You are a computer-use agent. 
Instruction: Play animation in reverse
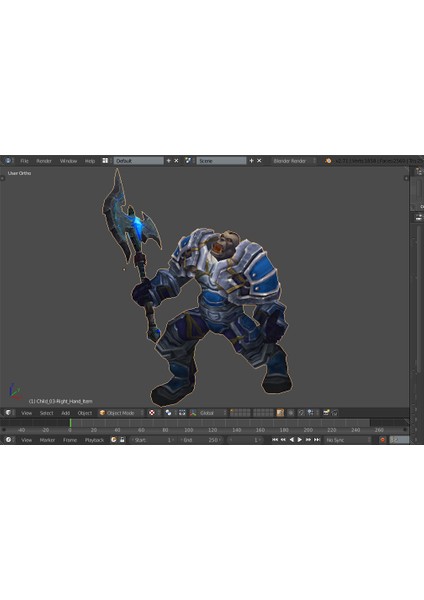coord(292,440)
